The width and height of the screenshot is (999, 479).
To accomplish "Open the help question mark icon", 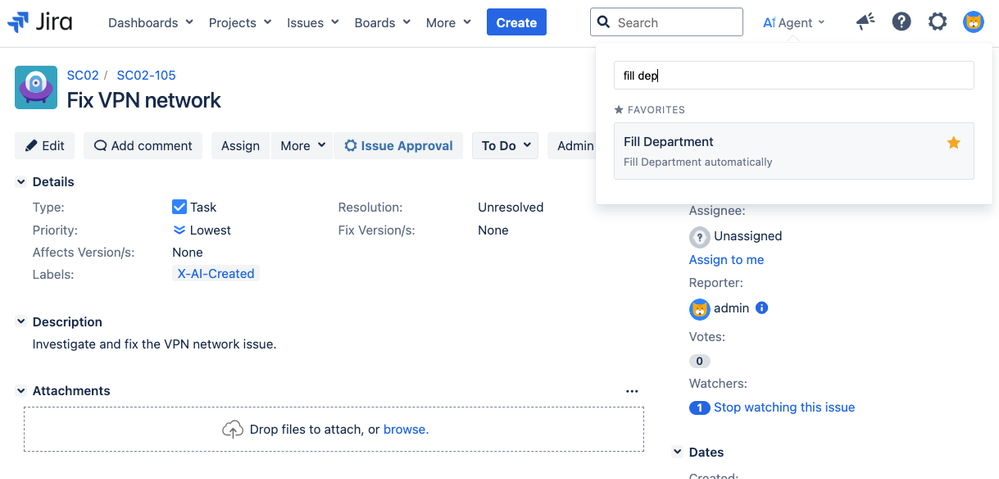I will click(x=901, y=22).
